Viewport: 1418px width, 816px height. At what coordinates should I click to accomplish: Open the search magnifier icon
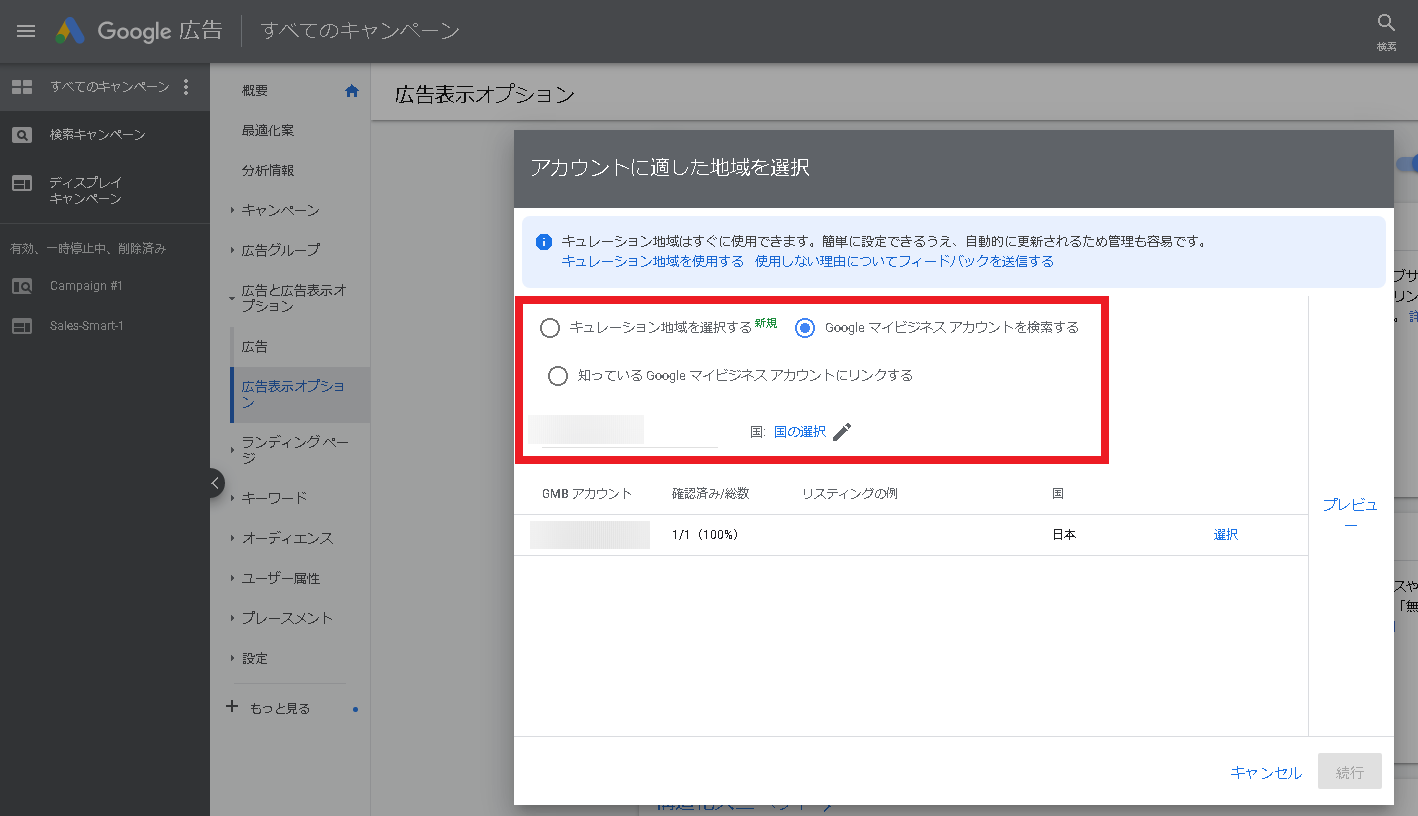click(1386, 23)
